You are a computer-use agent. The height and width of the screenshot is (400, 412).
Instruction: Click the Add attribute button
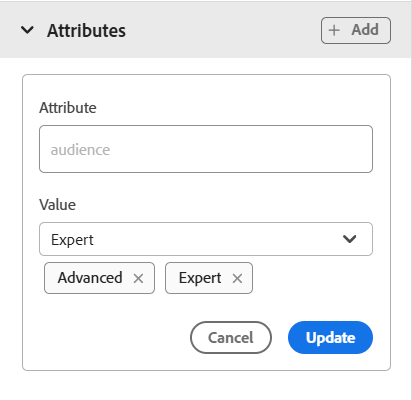click(356, 30)
